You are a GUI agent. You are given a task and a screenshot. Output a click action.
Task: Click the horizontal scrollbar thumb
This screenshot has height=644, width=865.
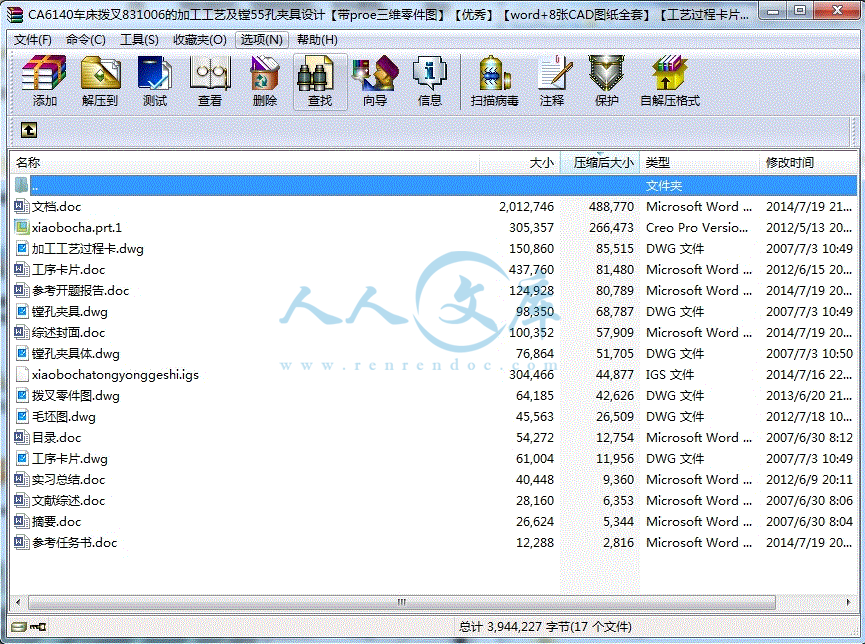402,602
